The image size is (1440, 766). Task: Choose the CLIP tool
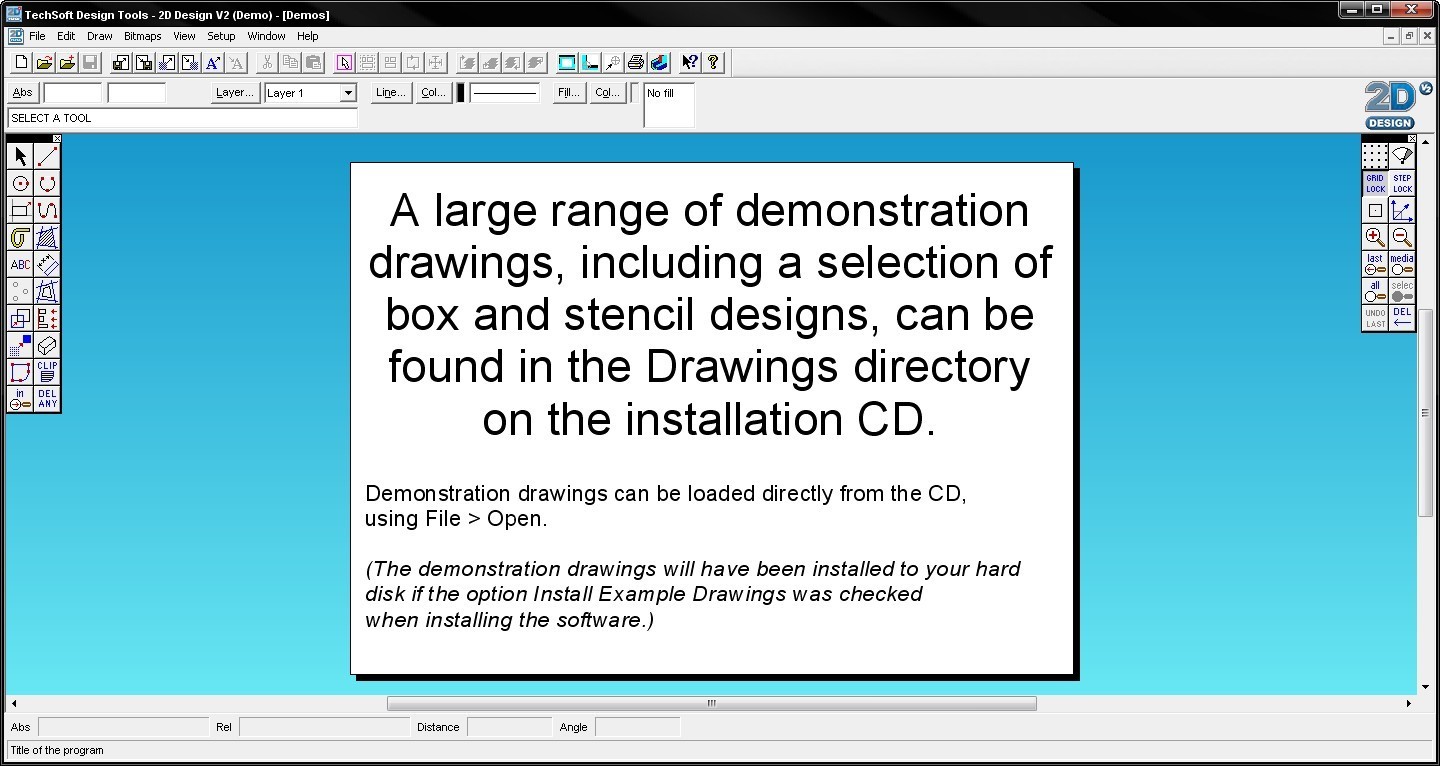coord(46,372)
